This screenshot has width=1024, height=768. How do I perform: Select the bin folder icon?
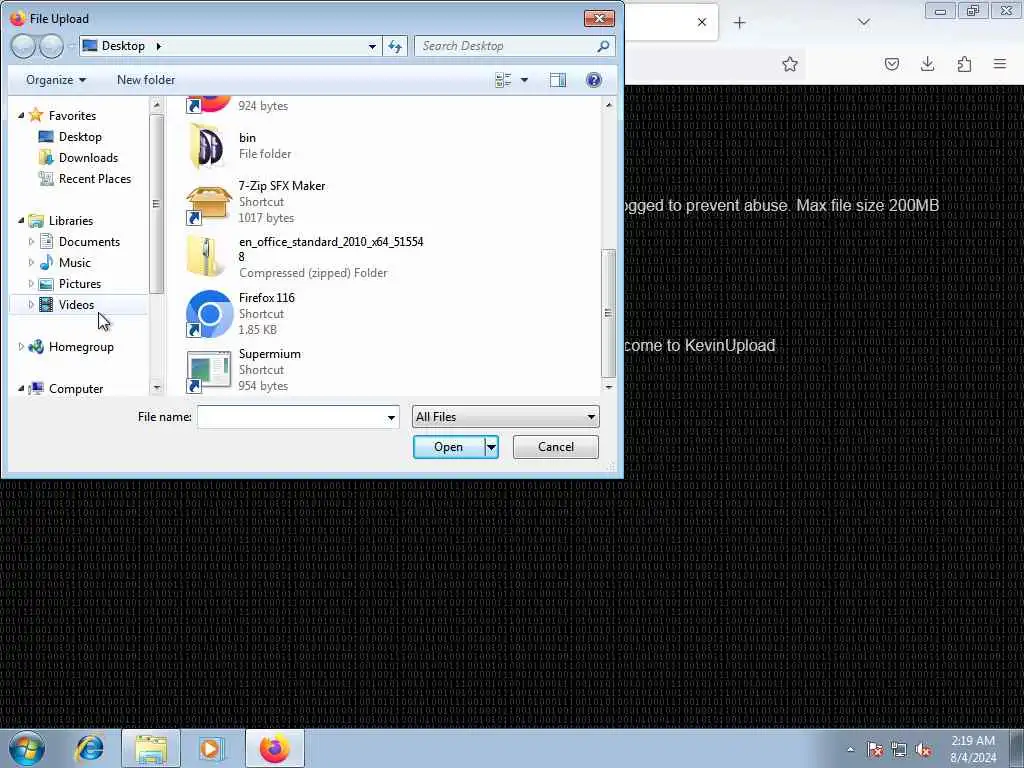(x=209, y=146)
